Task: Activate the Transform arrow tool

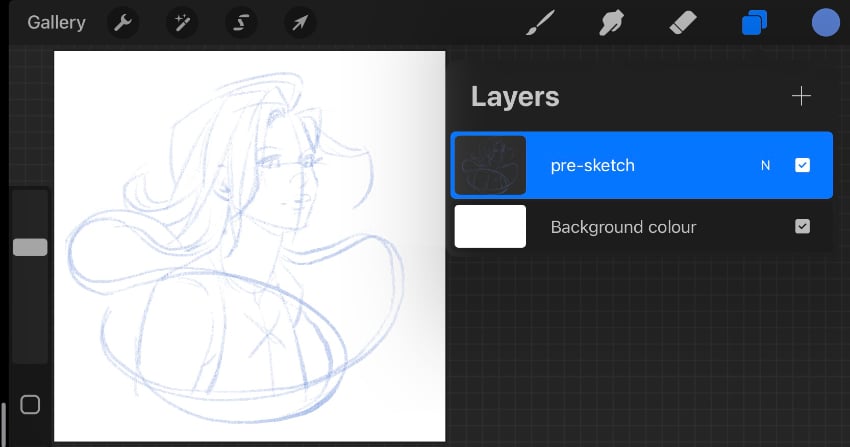Action: (x=300, y=23)
